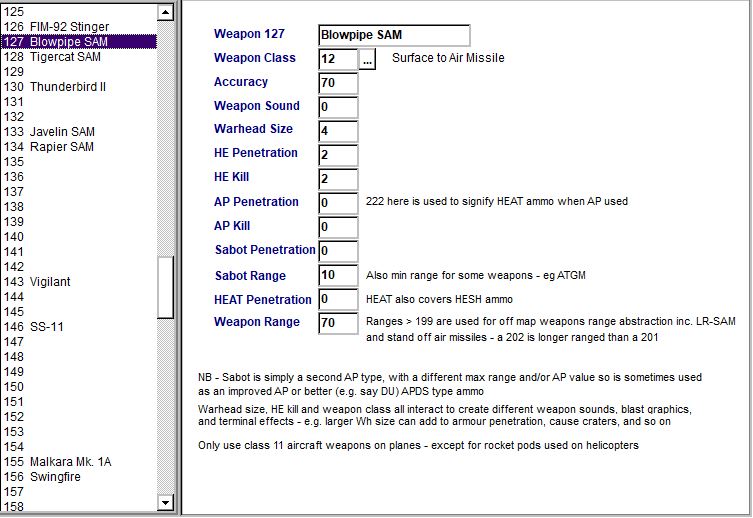This screenshot has height=518, width=753.
Task: Choose Malkara Mk. 1A entry
Action: 69,462
